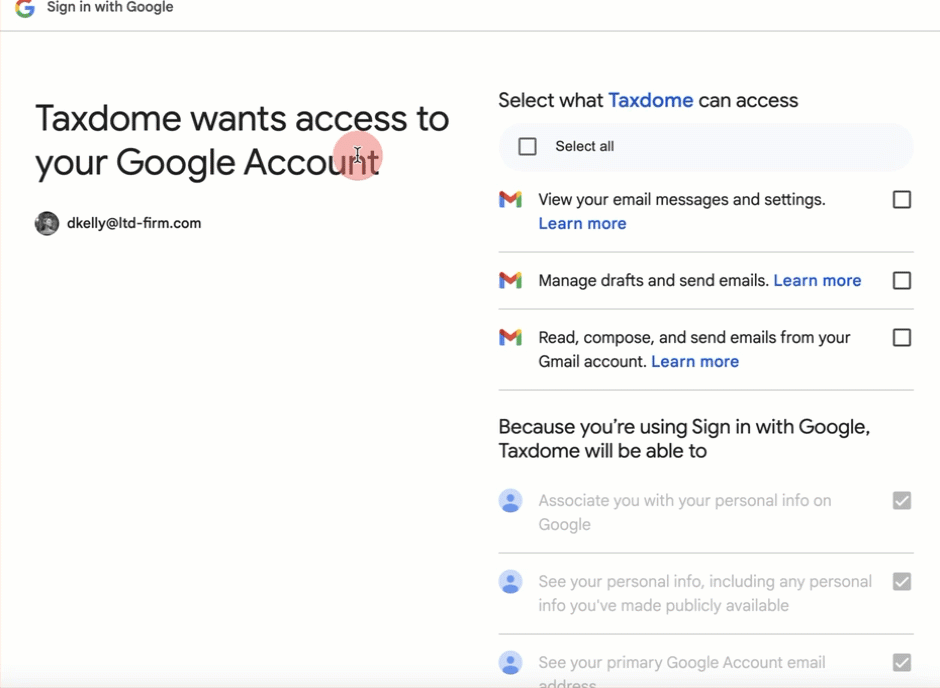The height and width of the screenshot is (688, 940).
Task: Click Gmail icon beside View email messages
Action: pyautogui.click(x=510, y=200)
